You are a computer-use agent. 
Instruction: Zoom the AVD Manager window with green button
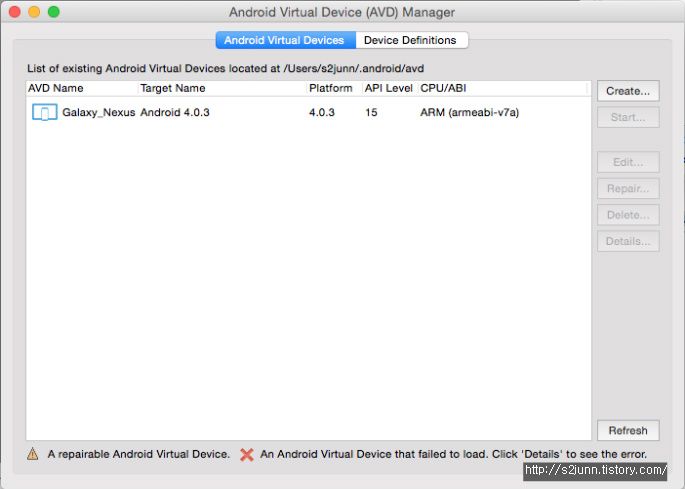(54, 12)
